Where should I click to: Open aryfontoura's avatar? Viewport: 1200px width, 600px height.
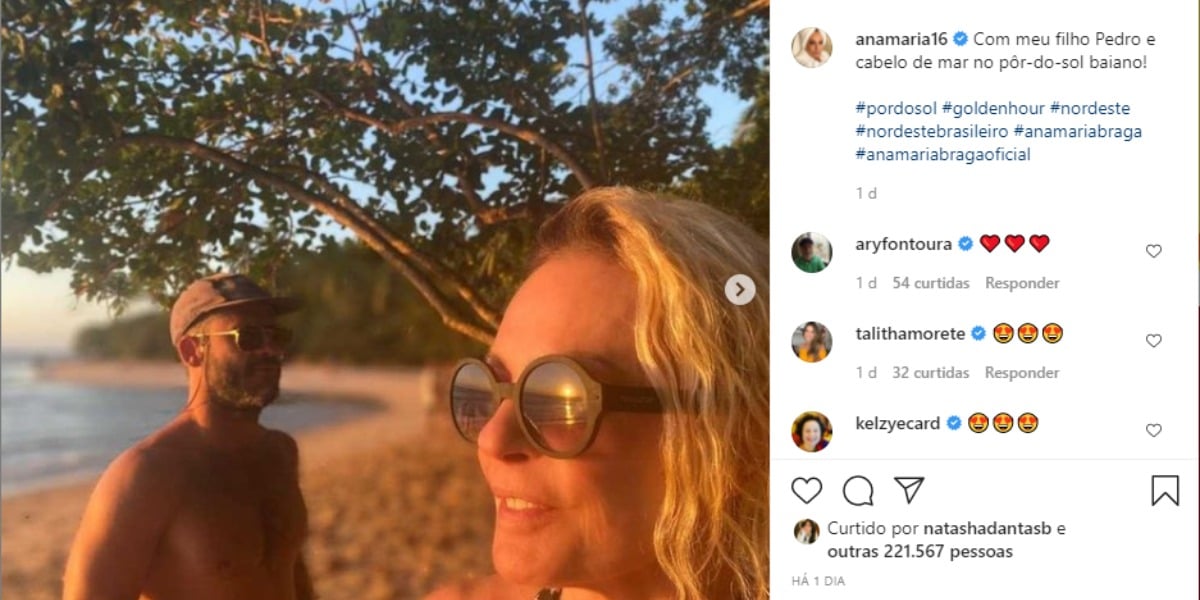click(x=812, y=252)
